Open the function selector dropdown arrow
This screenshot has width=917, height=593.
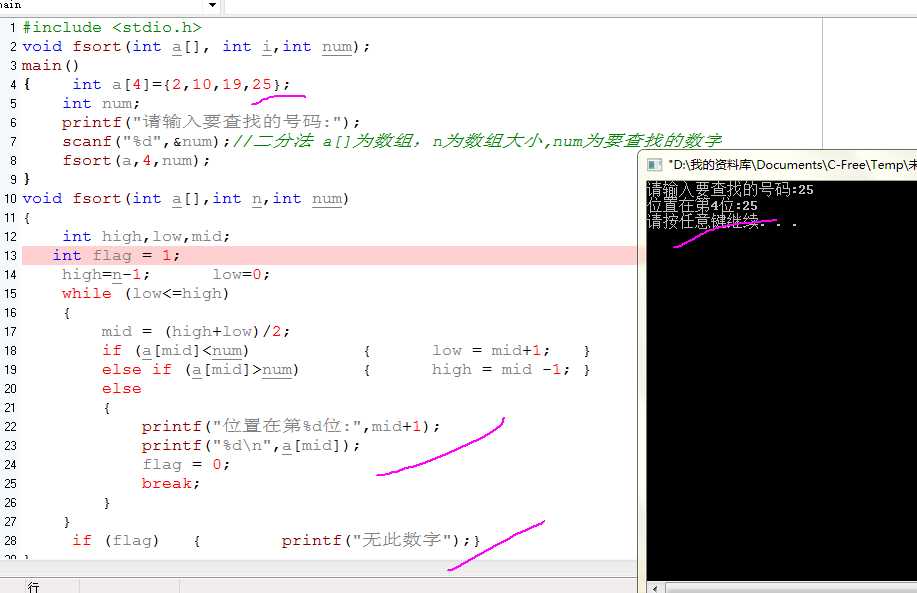[212, 5]
